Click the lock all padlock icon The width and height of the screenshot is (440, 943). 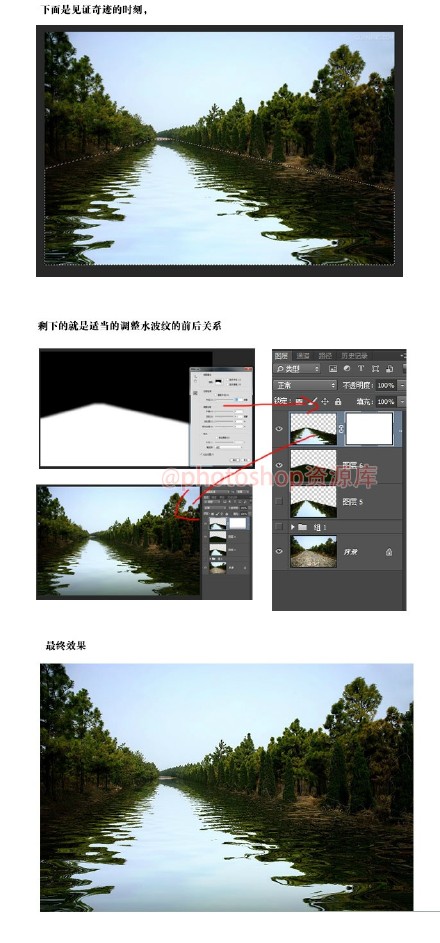pos(338,402)
